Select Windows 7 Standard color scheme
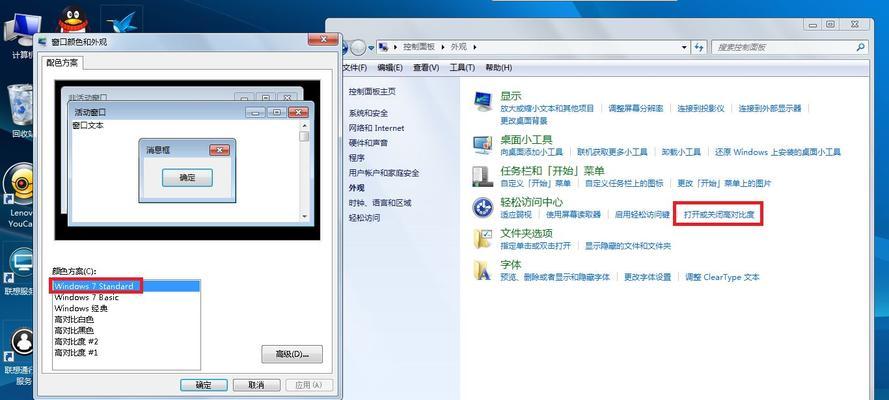 [126, 286]
